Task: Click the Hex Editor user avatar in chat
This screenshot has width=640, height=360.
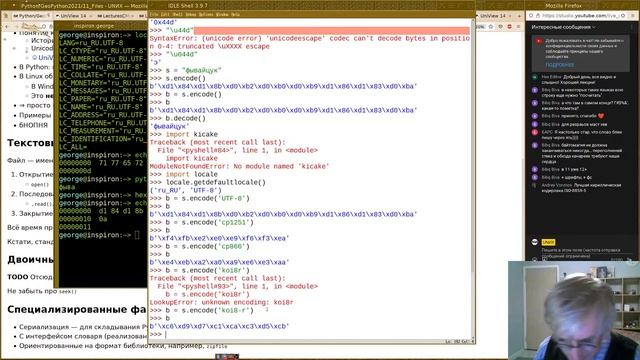Action: [x=535, y=77]
